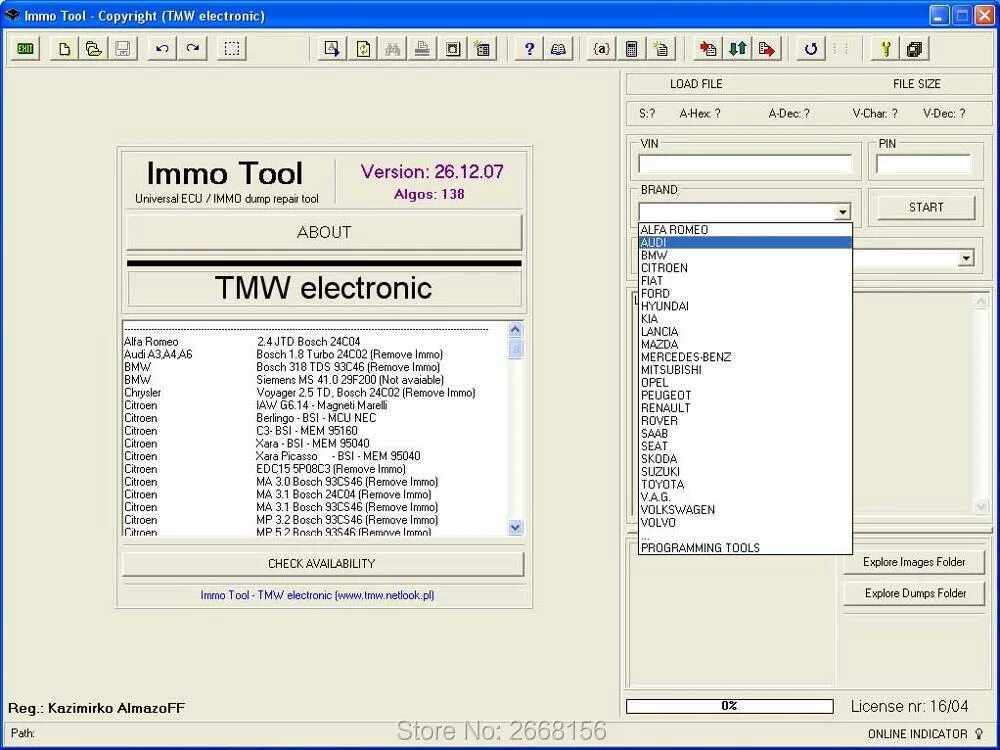
Task: Click the document-with-arrow import icon
Action: tap(332, 48)
